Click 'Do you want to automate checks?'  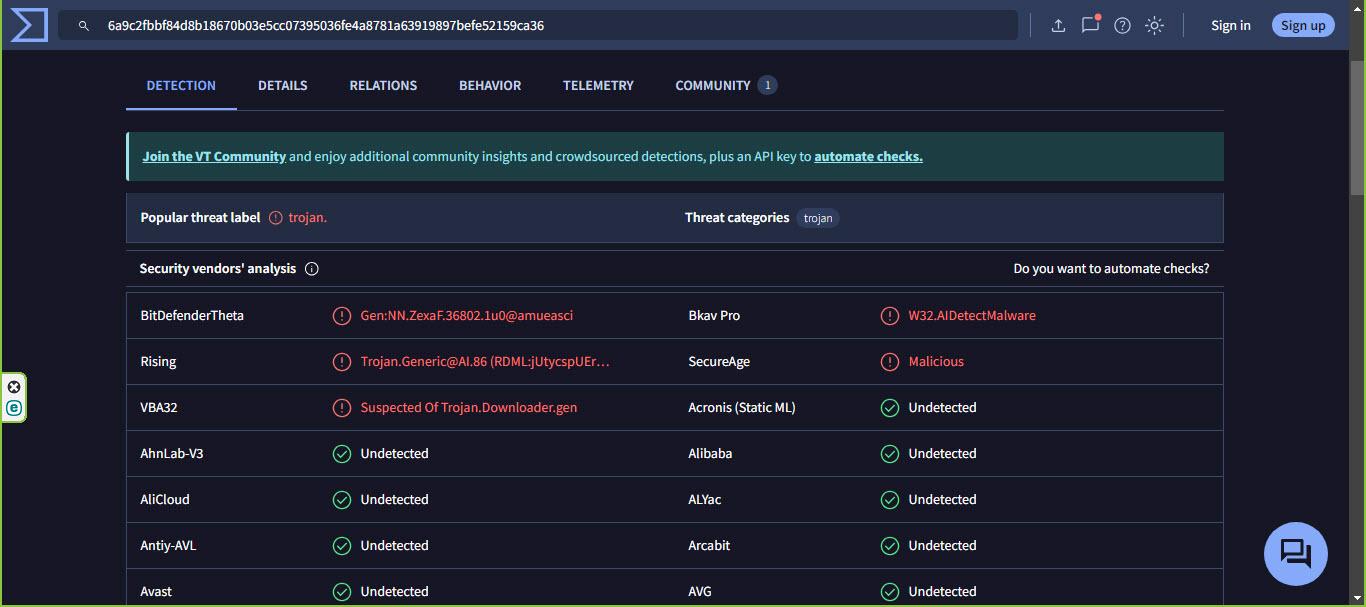point(1111,269)
